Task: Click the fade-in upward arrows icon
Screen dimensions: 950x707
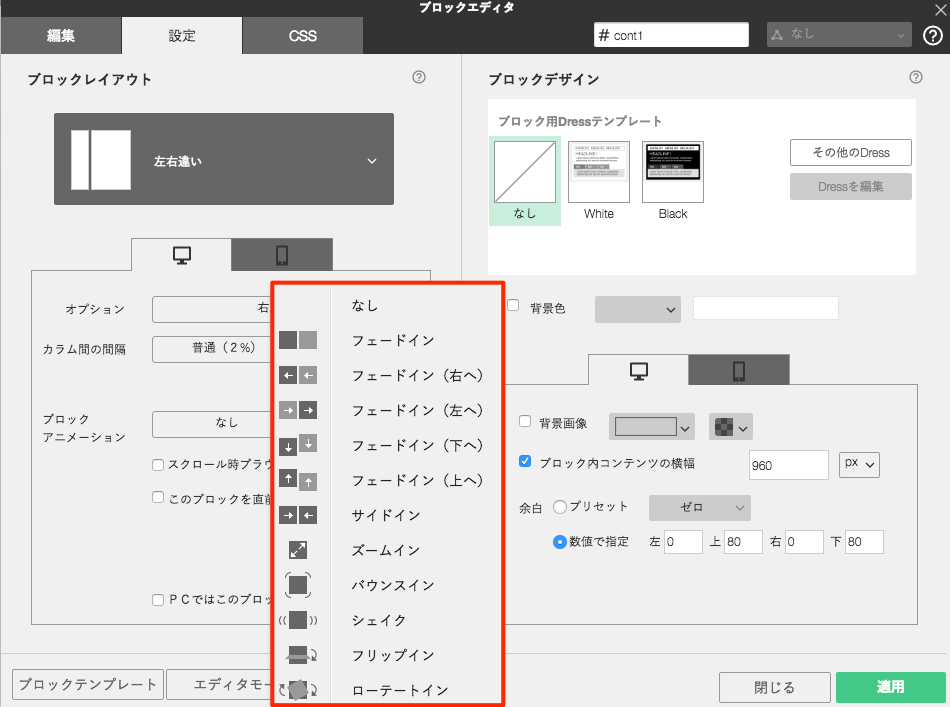Action: pyautogui.click(x=297, y=480)
